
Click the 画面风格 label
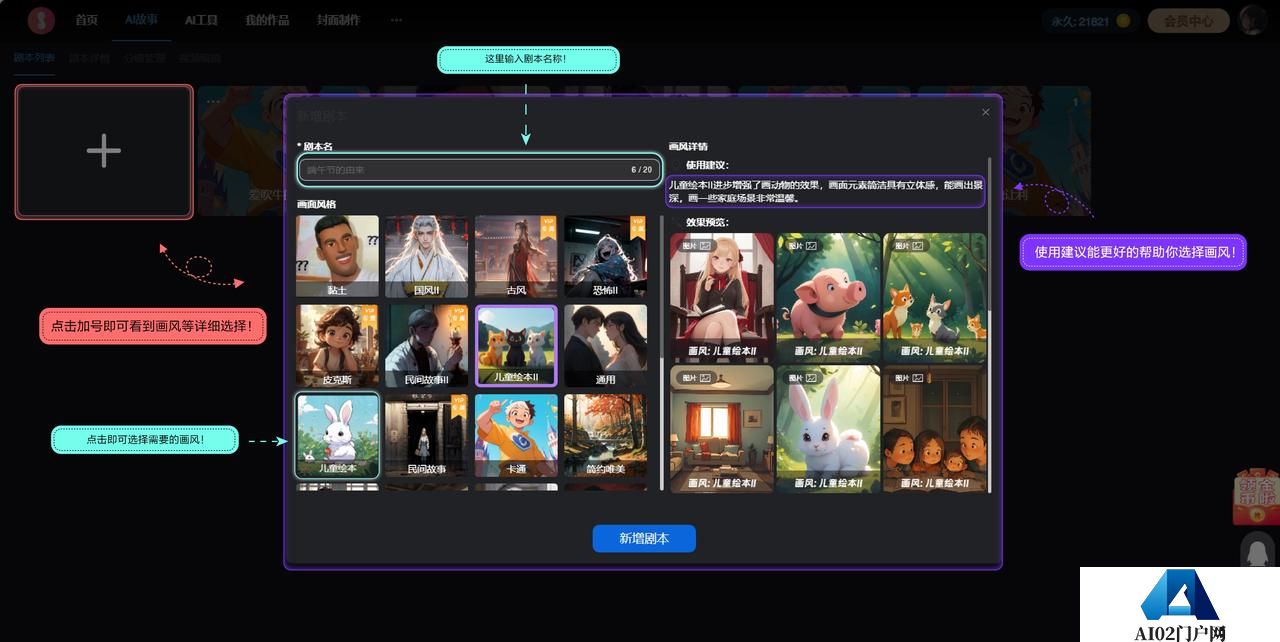click(316, 204)
